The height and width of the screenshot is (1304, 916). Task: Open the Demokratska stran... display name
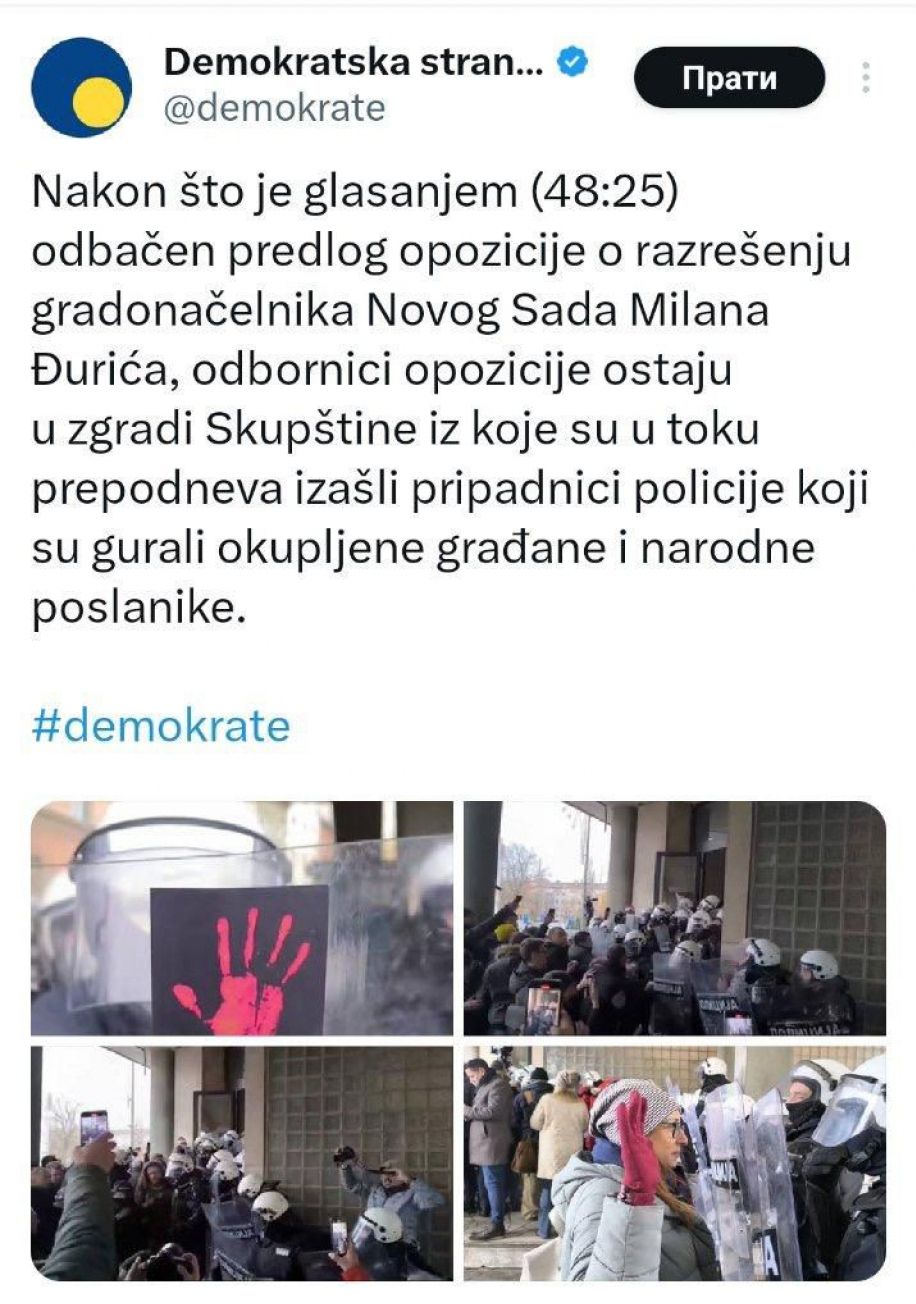(353, 62)
